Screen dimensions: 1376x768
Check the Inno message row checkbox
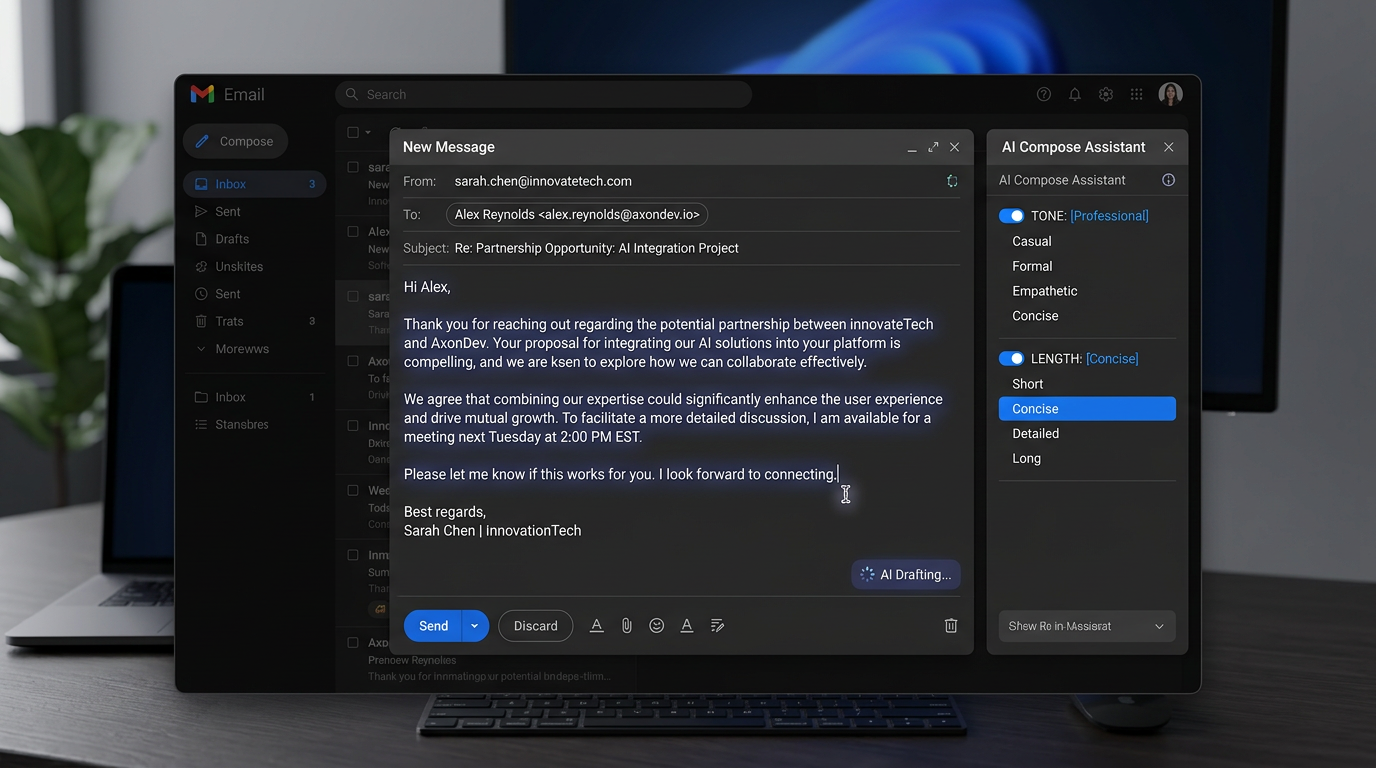353,426
